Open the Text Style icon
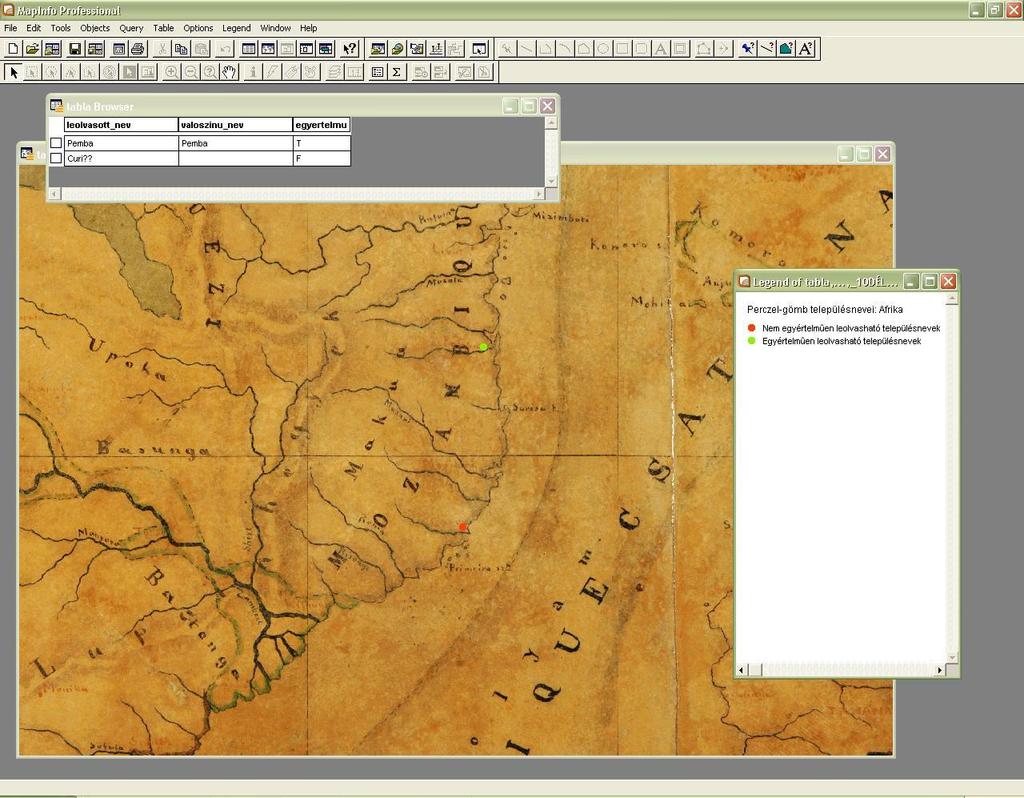Screen dimensions: 1024x798 806,49
